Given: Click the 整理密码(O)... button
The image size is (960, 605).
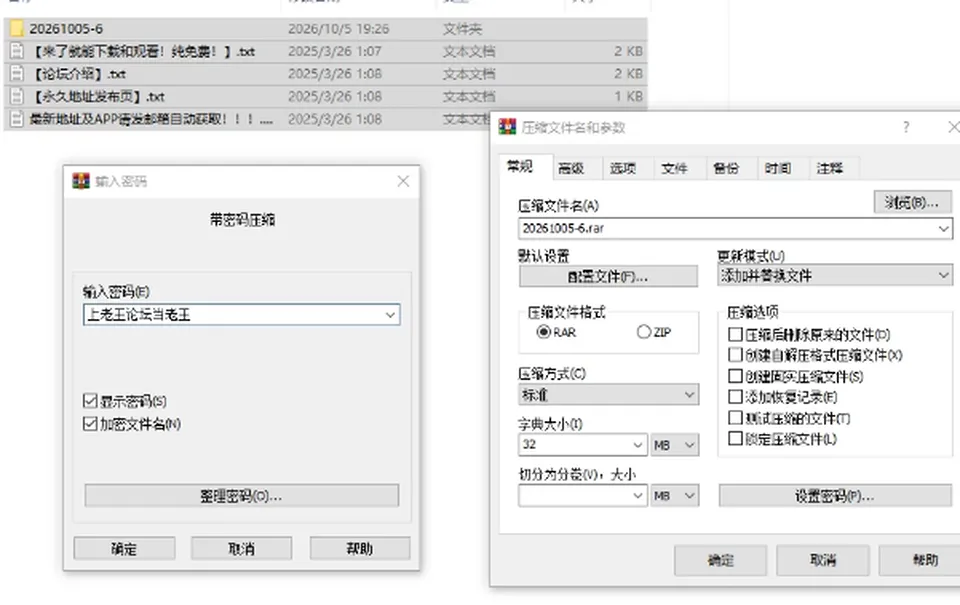Looking at the screenshot, I should (241, 495).
